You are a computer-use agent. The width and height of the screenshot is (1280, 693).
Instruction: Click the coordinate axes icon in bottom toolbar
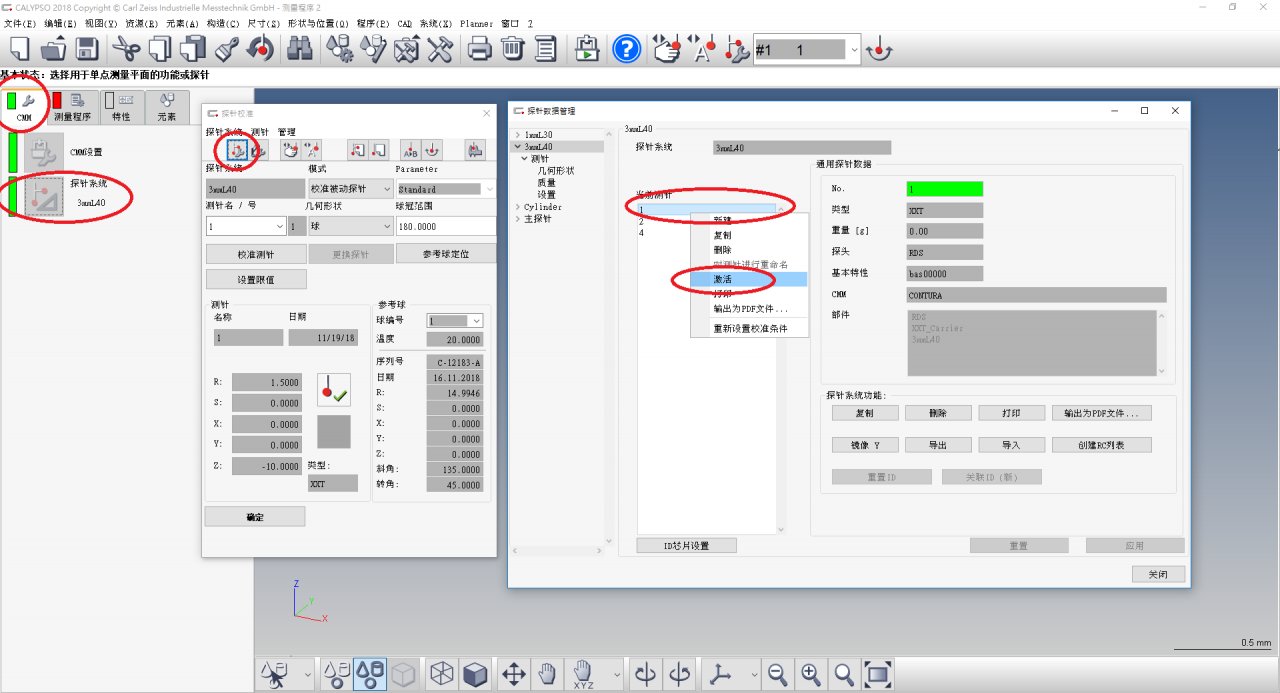(x=721, y=675)
